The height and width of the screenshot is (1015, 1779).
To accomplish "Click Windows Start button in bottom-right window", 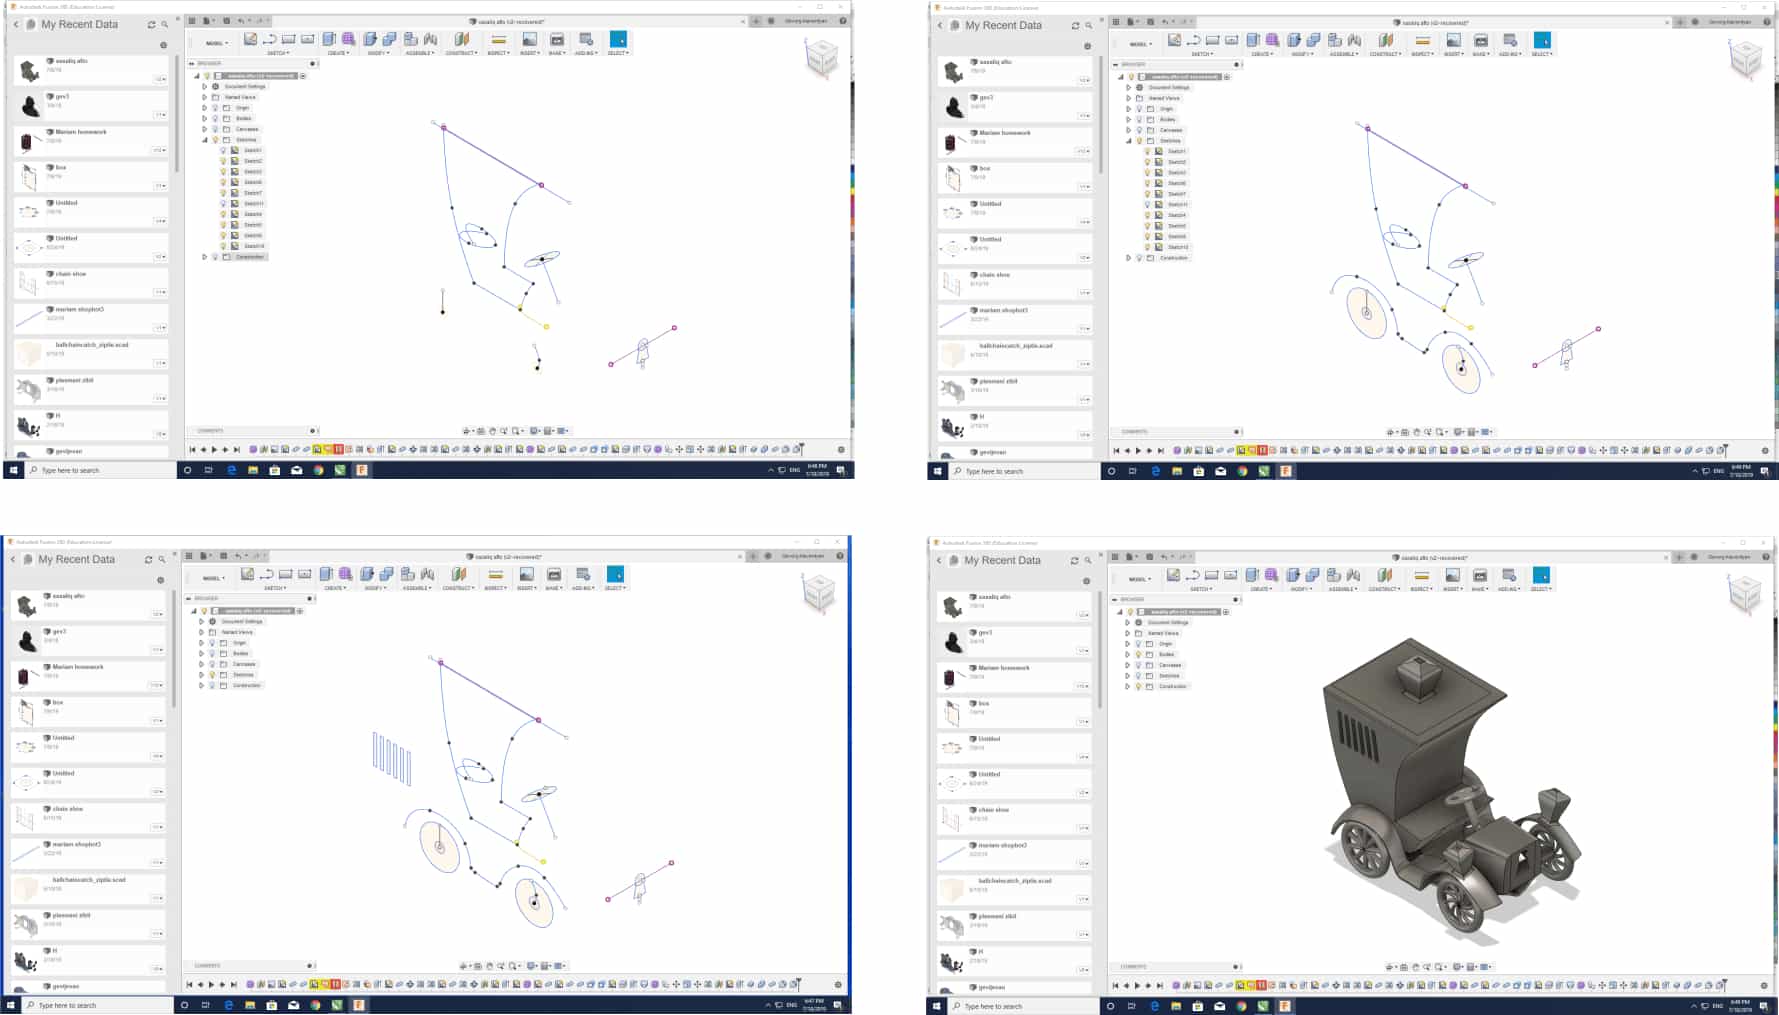I will (937, 1005).
